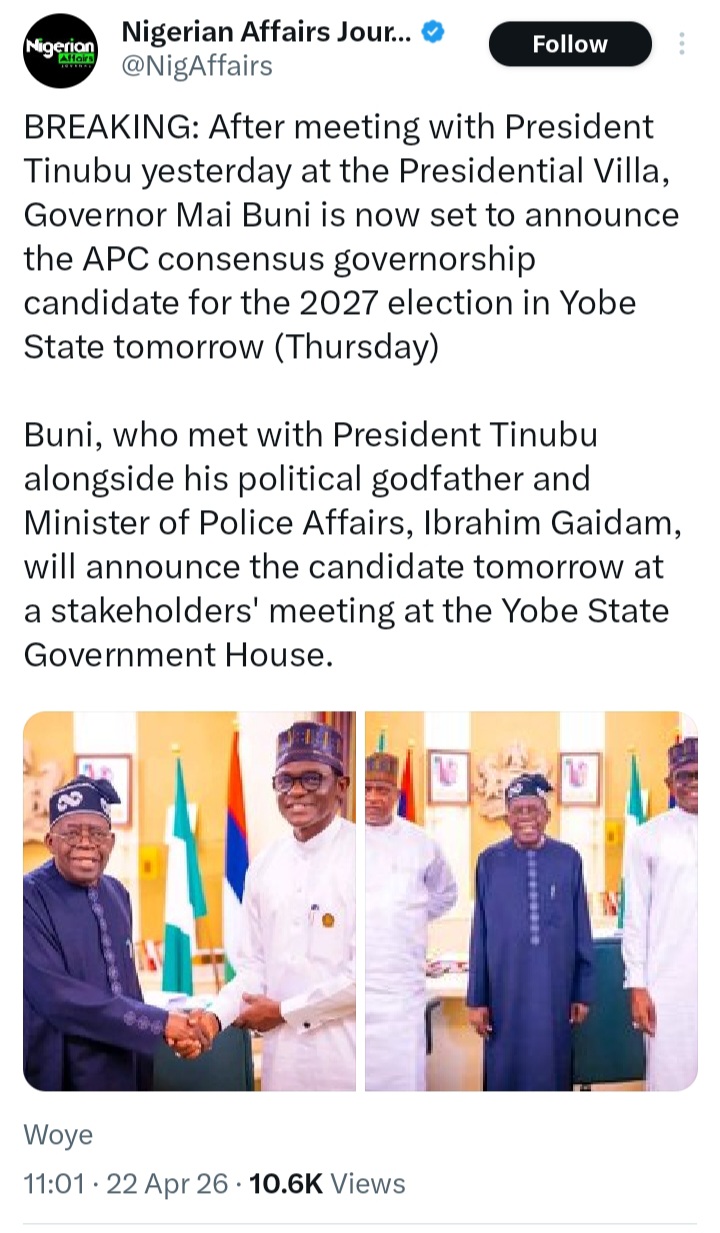The width and height of the screenshot is (720, 1233).
Task: Tap the blue verified badge icon
Action: (x=432, y=33)
